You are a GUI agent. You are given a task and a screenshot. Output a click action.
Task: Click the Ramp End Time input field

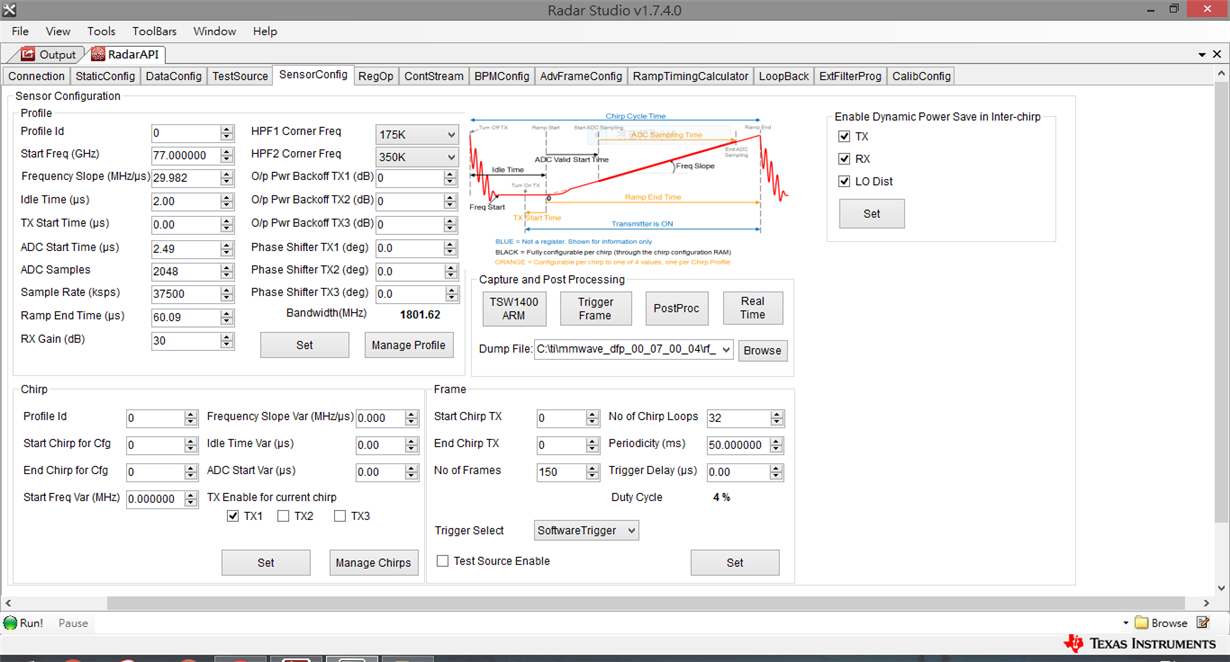point(186,317)
